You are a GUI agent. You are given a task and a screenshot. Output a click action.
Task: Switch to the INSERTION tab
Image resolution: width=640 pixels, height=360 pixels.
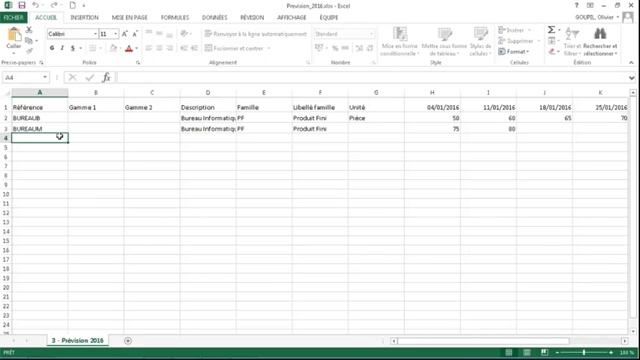[84, 18]
